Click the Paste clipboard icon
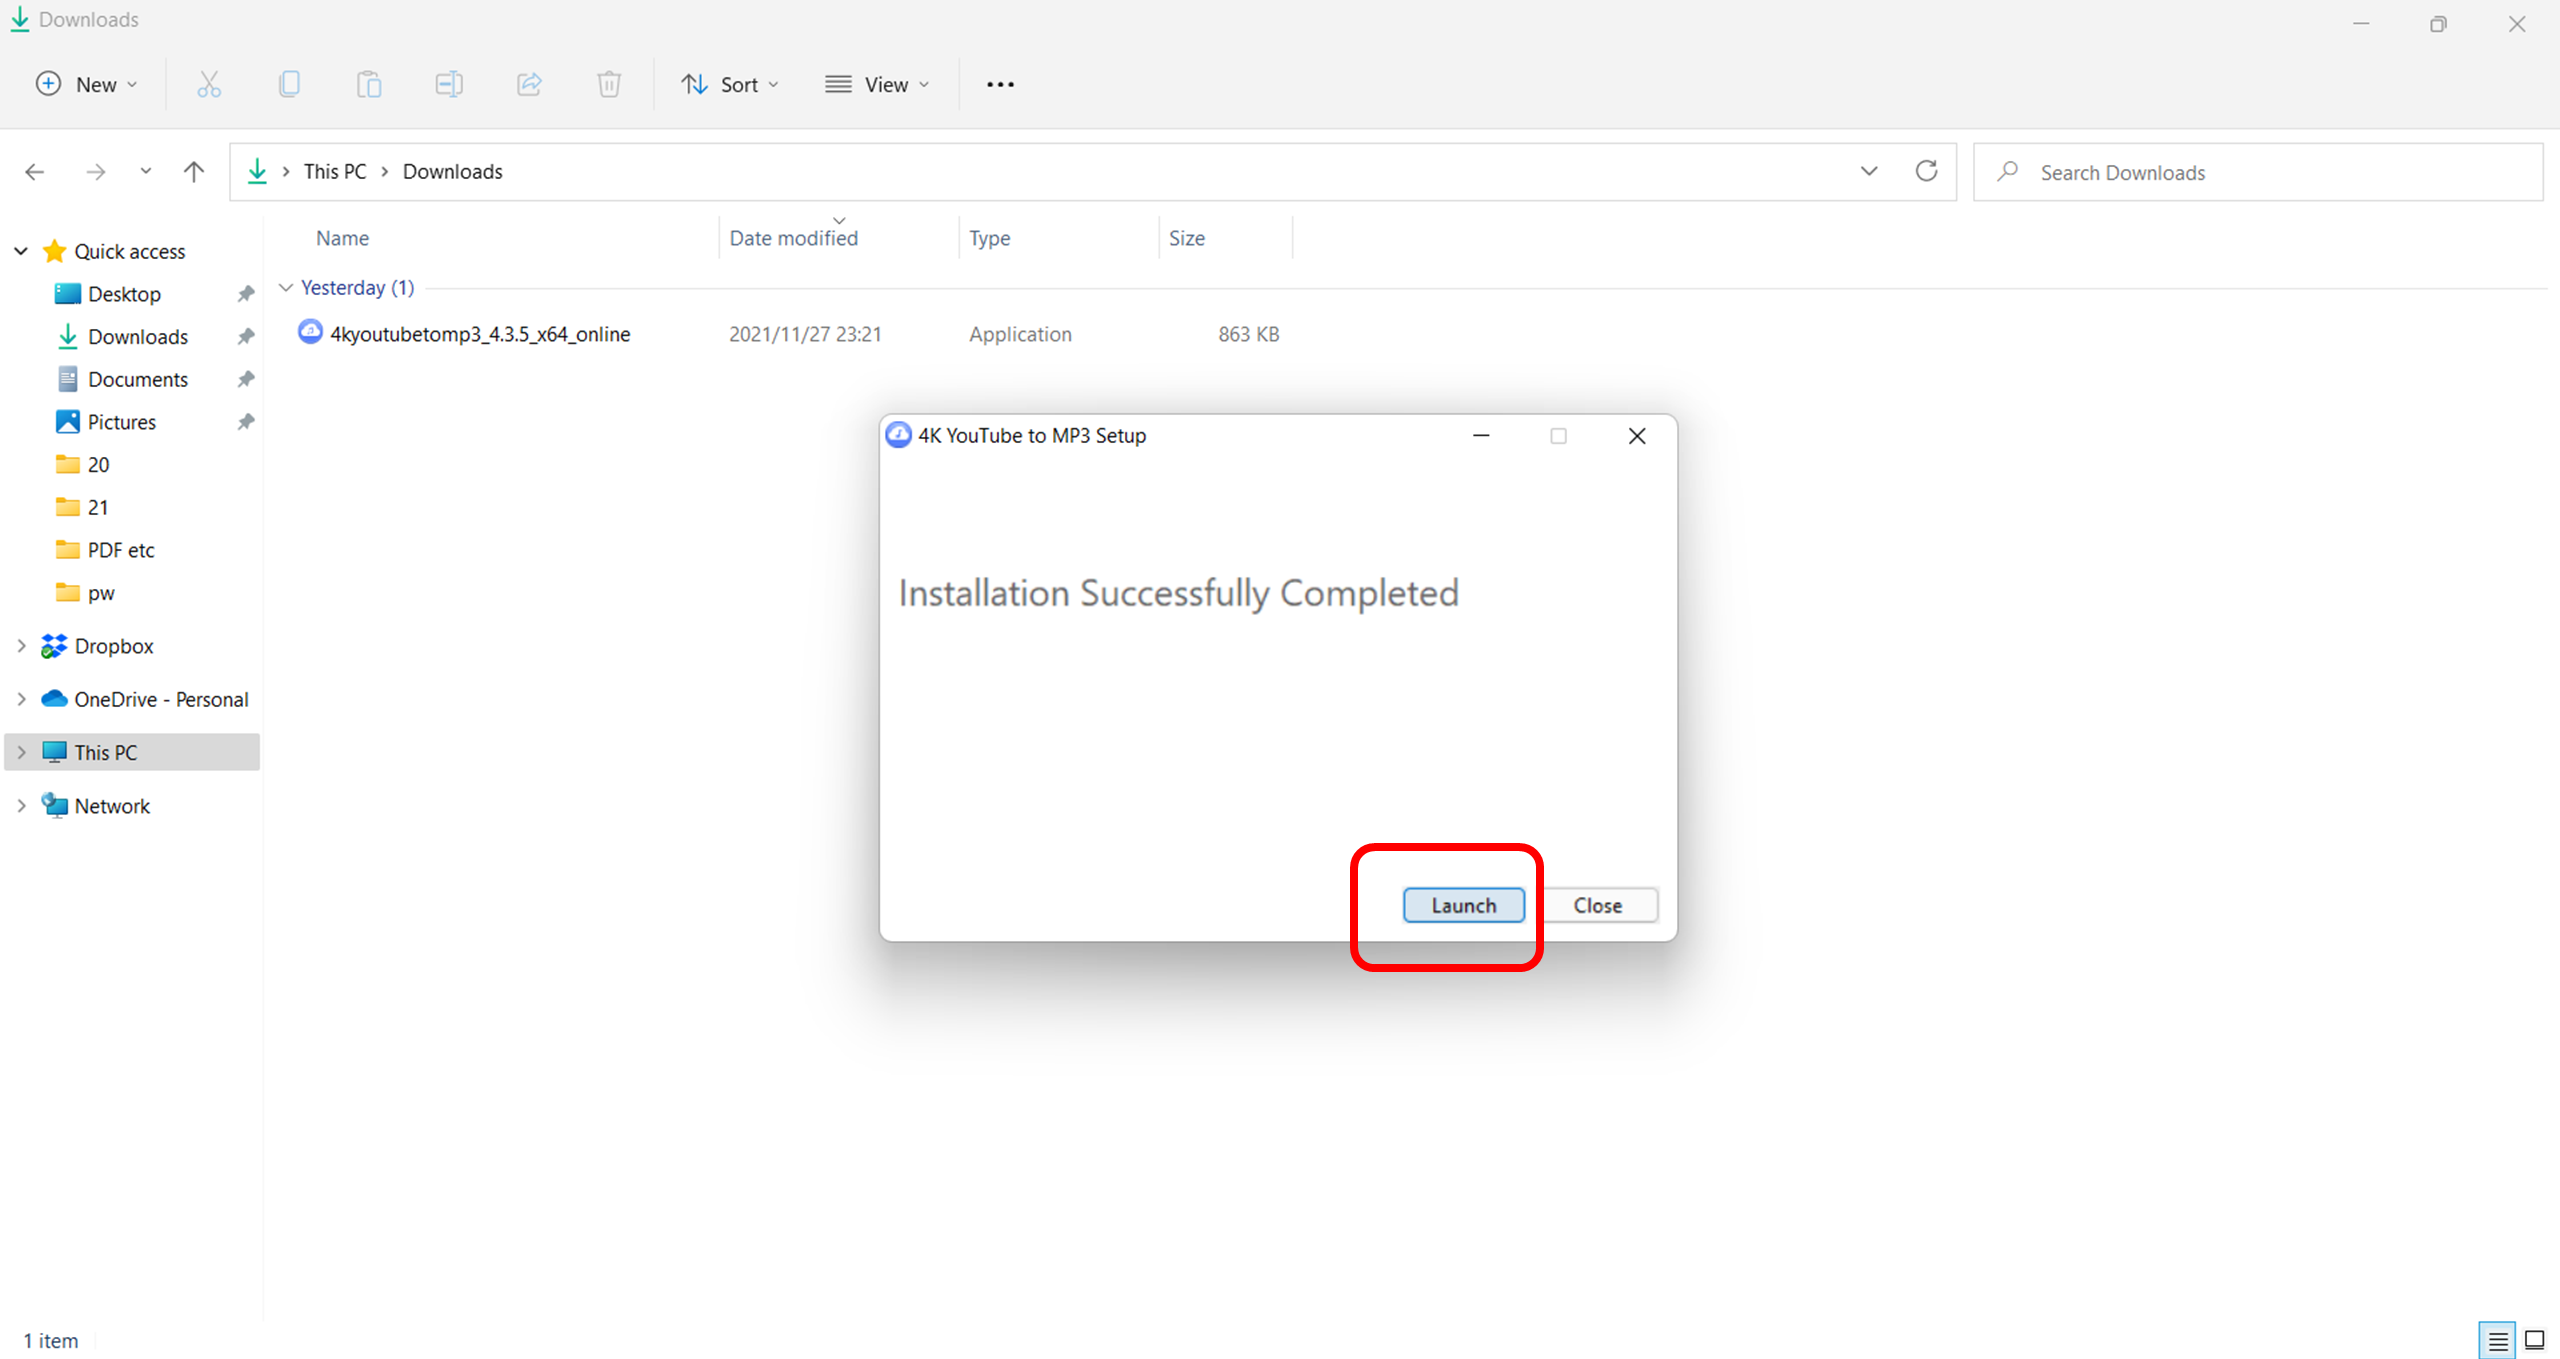 tap(369, 84)
